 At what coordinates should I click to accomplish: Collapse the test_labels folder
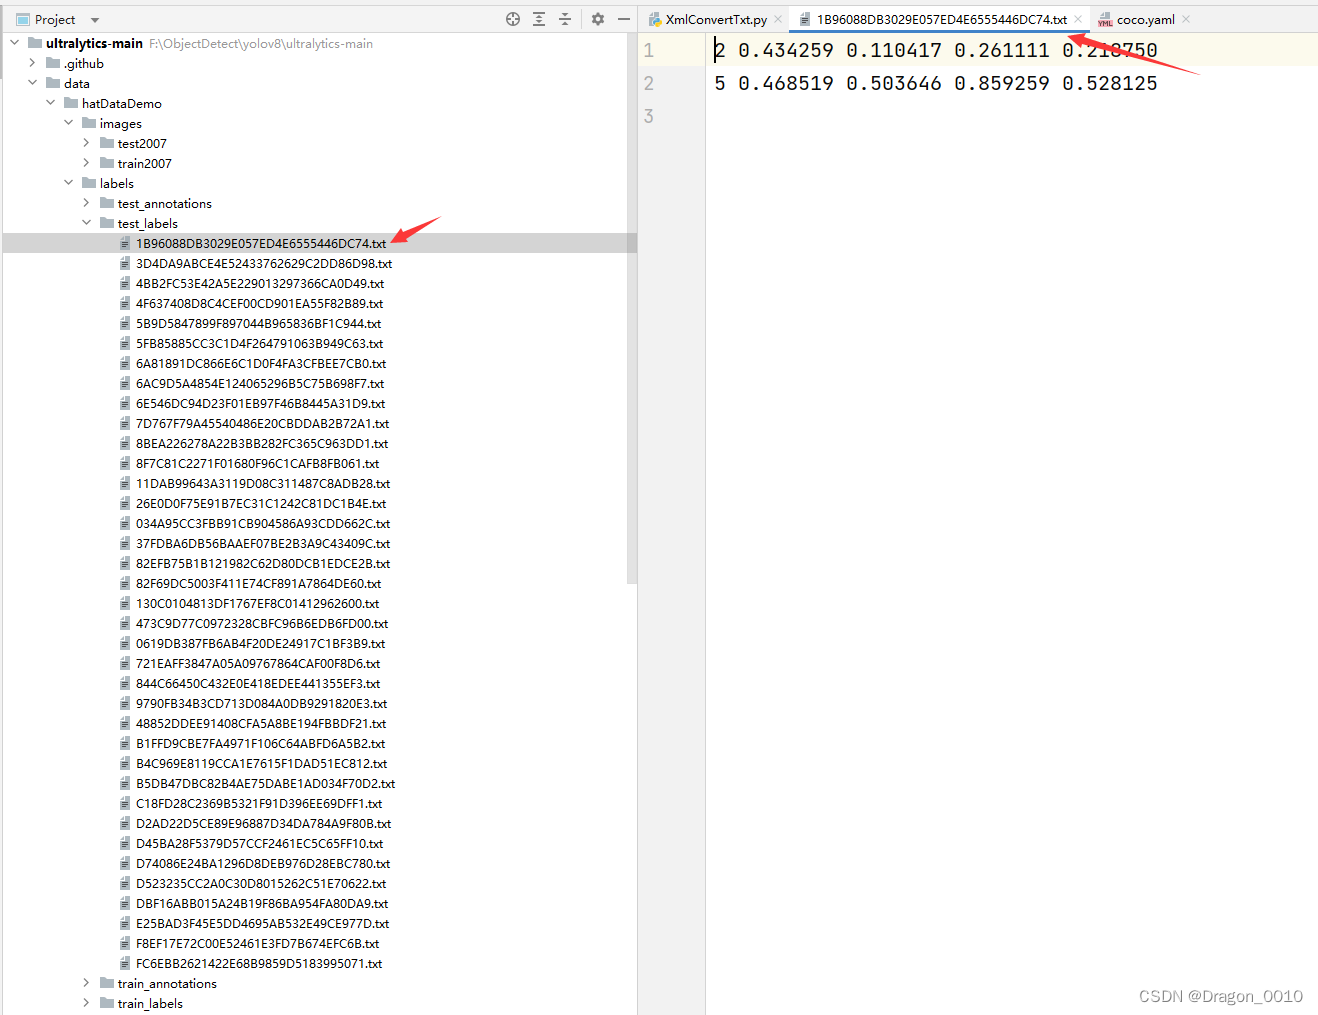87,223
